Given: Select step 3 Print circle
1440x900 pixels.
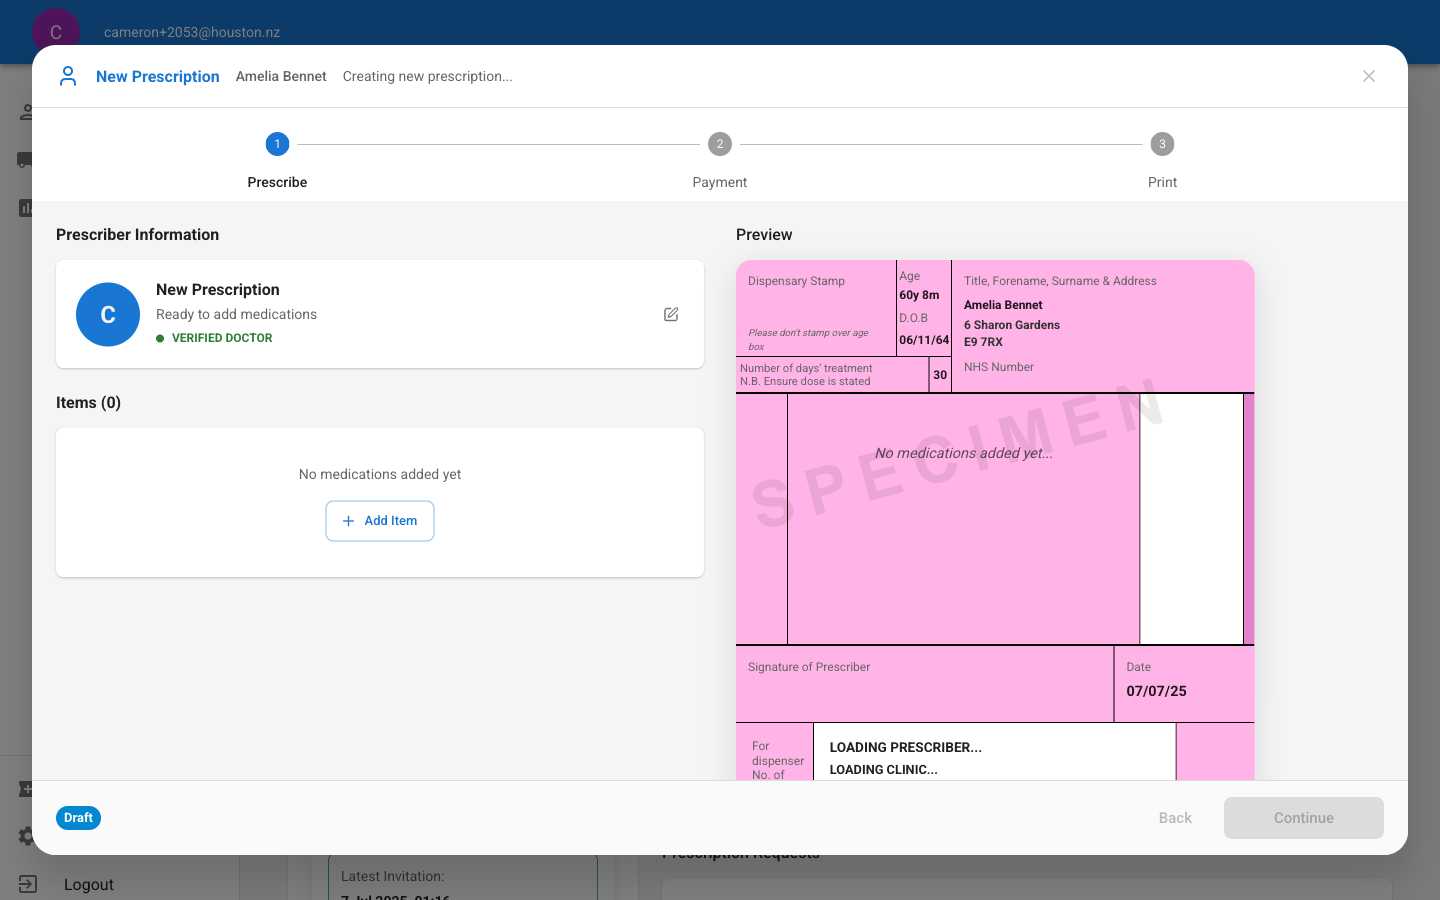Looking at the screenshot, I should (1162, 144).
